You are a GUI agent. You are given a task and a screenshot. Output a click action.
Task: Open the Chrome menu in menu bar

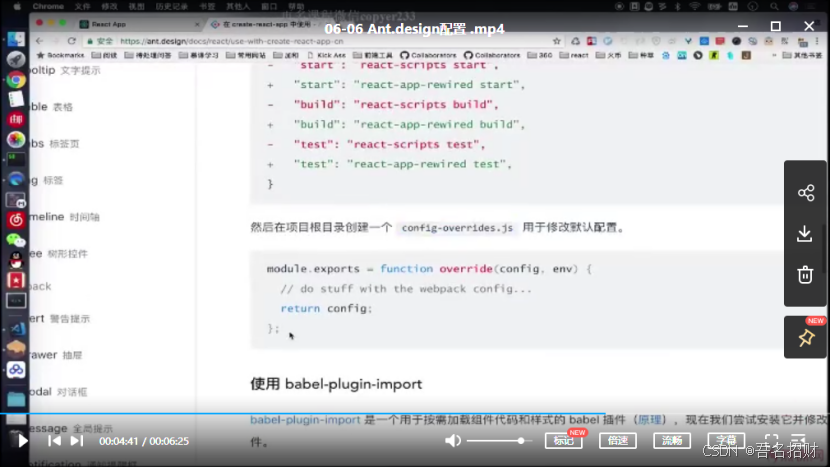[48, 6]
